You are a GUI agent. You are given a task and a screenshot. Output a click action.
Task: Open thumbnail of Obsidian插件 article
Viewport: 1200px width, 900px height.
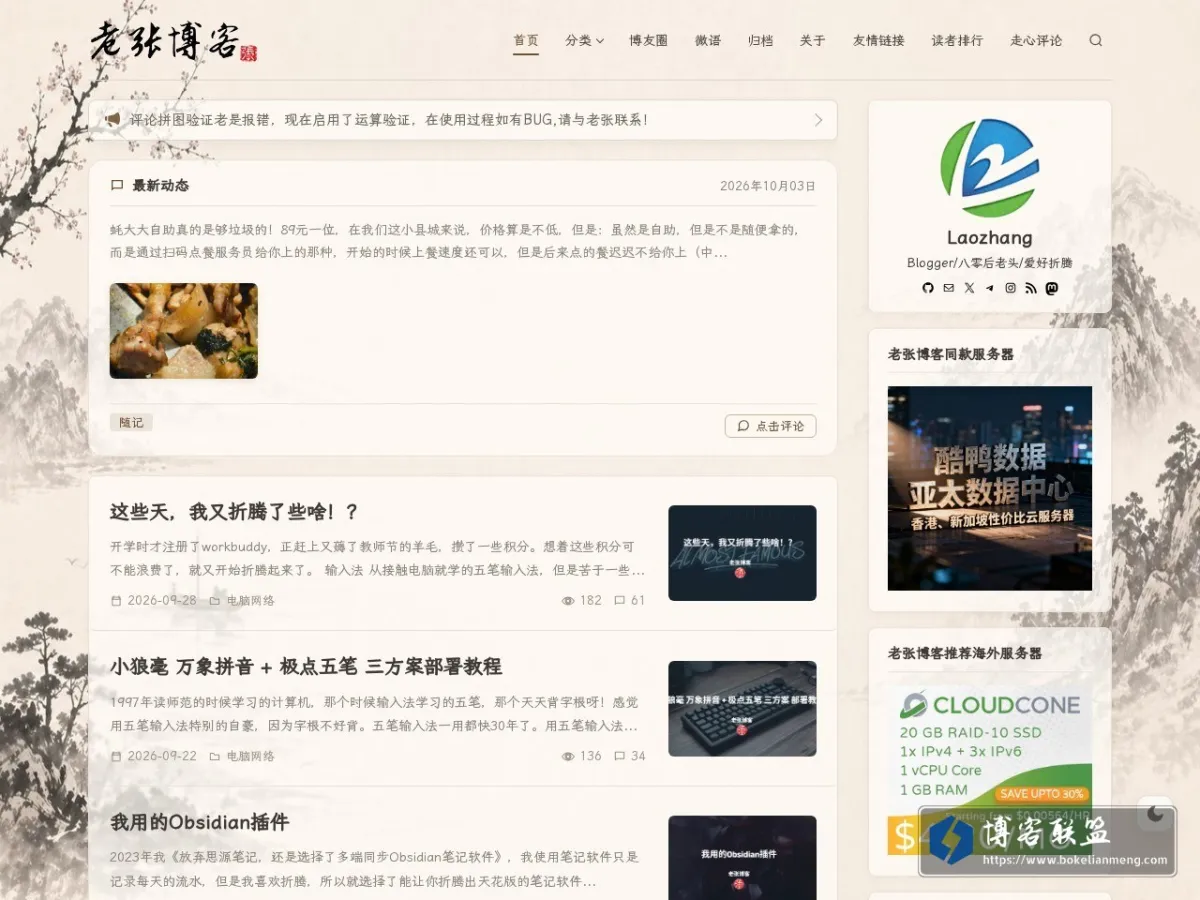742,858
